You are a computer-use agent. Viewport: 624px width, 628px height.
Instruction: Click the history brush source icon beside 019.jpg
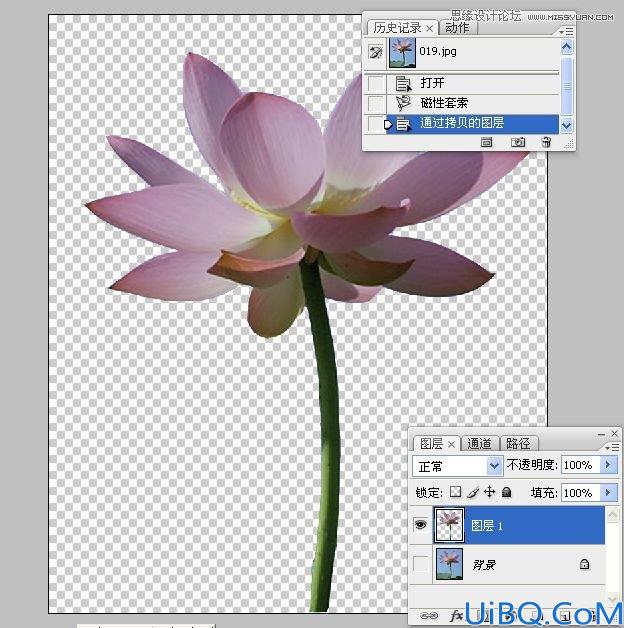click(375, 52)
